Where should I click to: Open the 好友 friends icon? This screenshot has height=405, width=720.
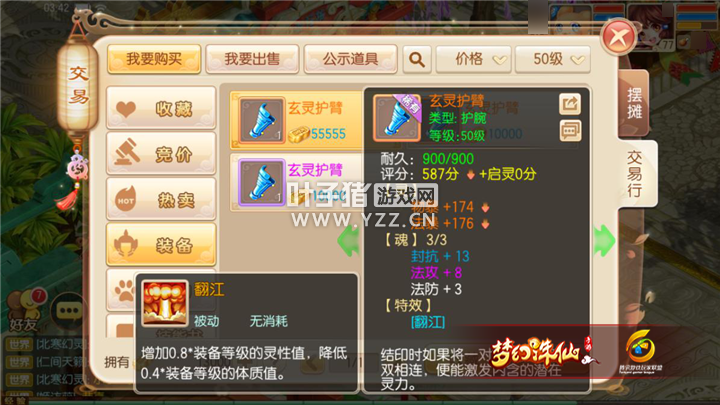[x=25, y=309]
